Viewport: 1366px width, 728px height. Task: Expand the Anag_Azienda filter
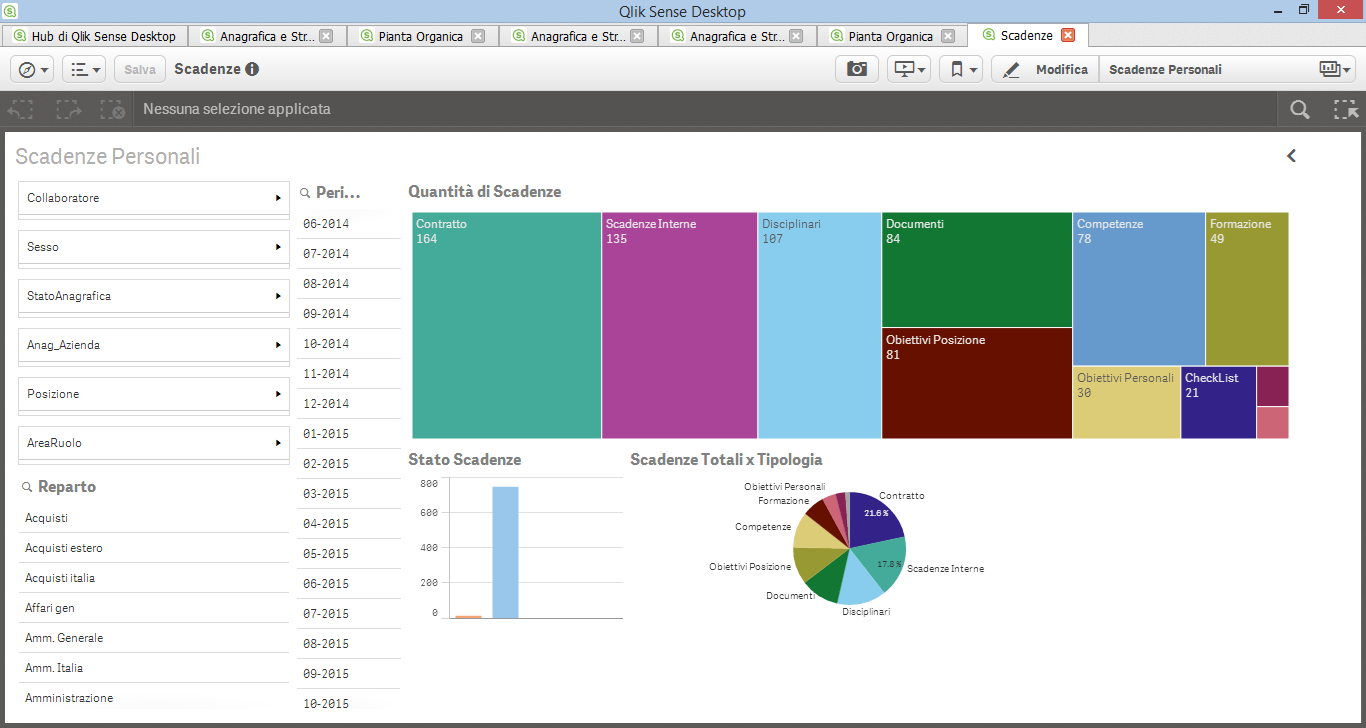[x=154, y=345]
